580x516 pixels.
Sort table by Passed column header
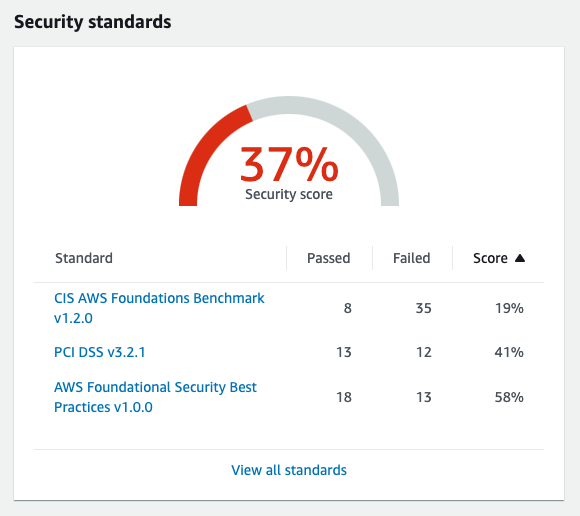tap(328, 258)
